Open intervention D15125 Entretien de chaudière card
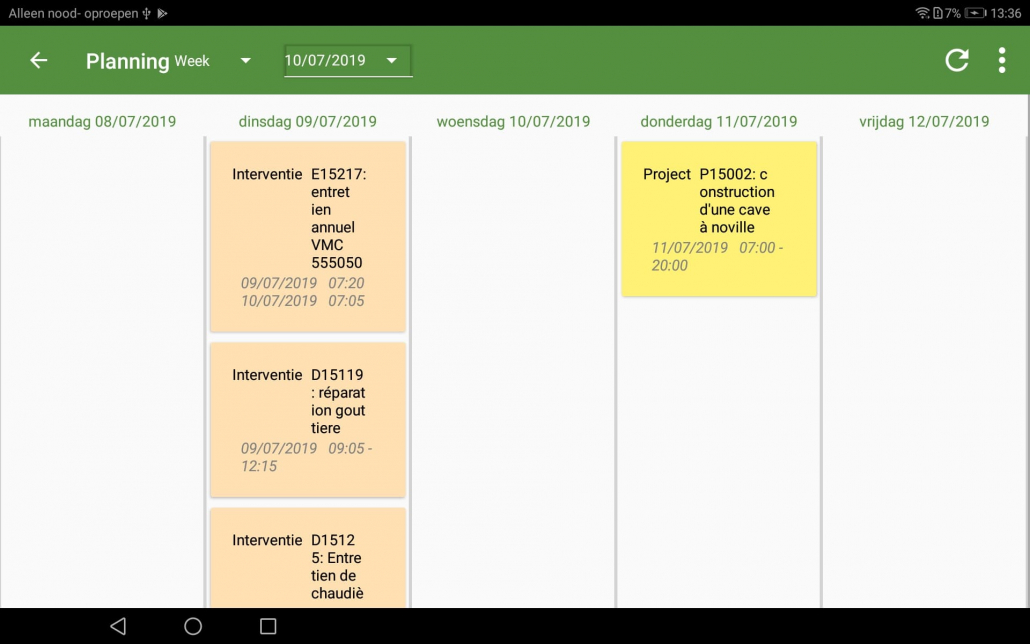This screenshot has height=644, width=1030. pyautogui.click(x=307, y=558)
